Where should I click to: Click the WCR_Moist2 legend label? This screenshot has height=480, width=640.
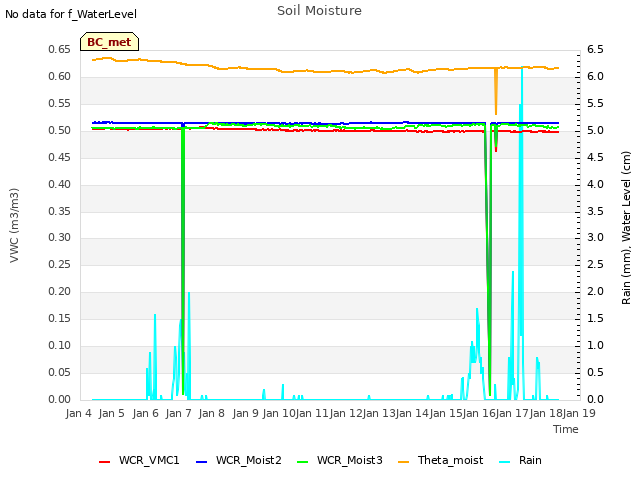tap(249, 460)
